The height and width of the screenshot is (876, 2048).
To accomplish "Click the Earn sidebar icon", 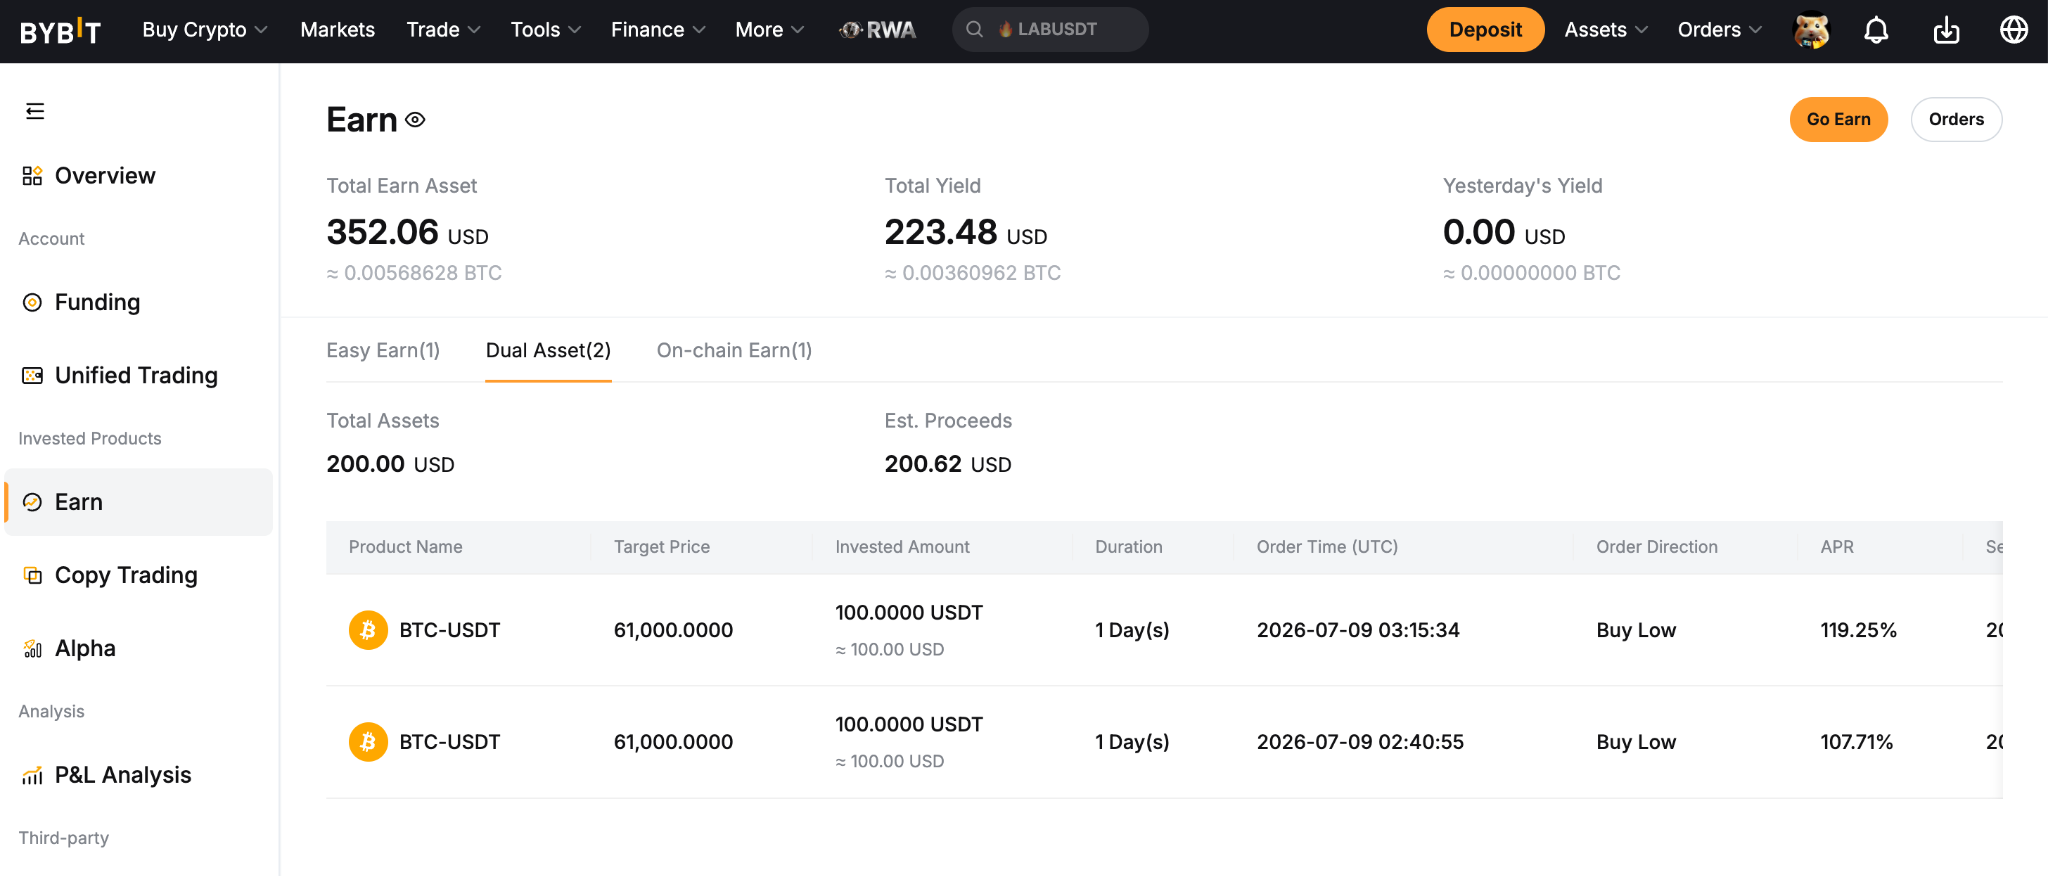I will [32, 502].
